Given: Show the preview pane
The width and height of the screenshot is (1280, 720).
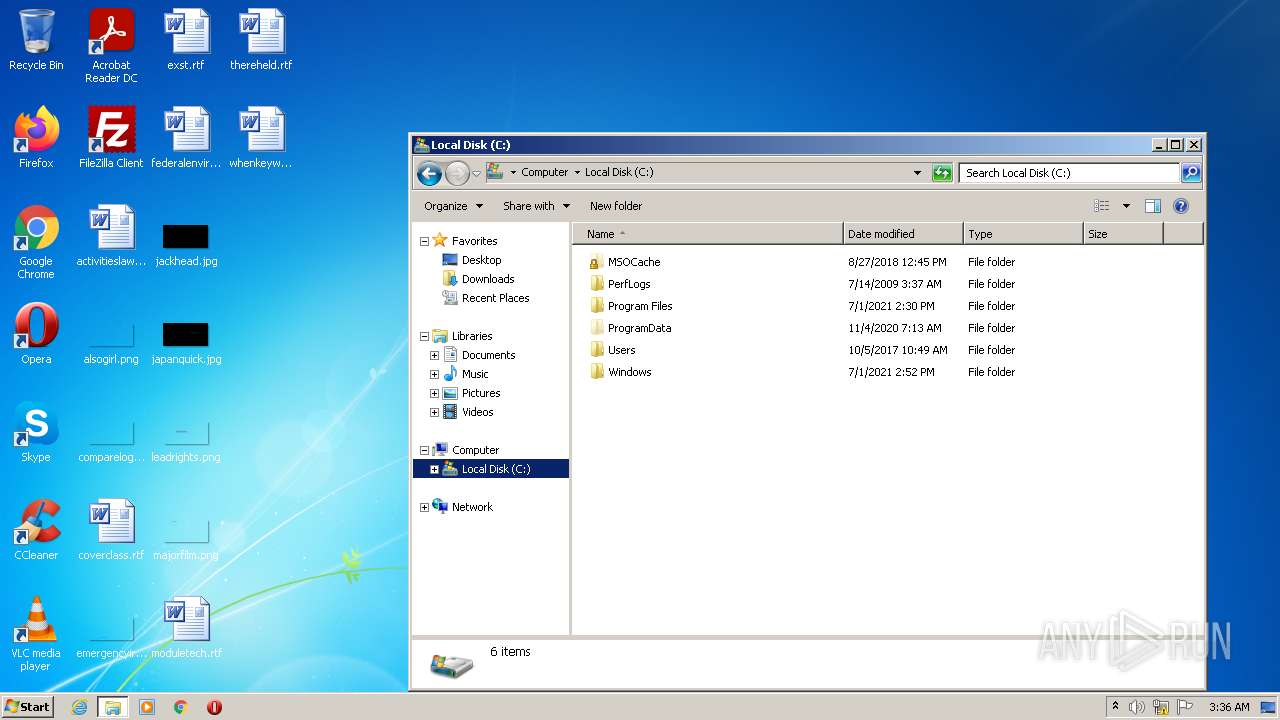Looking at the screenshot, I should click(1152, 206).
